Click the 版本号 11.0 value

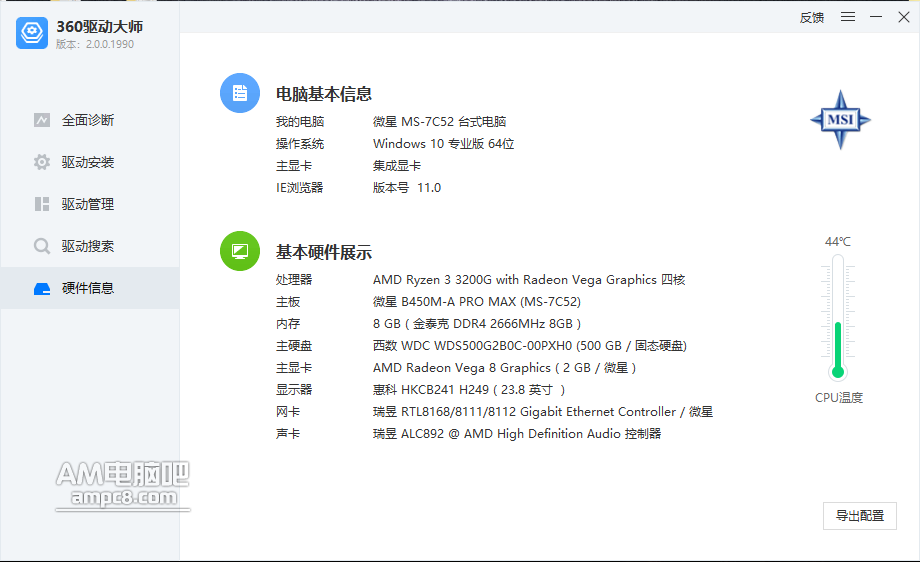[x=407, y=188]
